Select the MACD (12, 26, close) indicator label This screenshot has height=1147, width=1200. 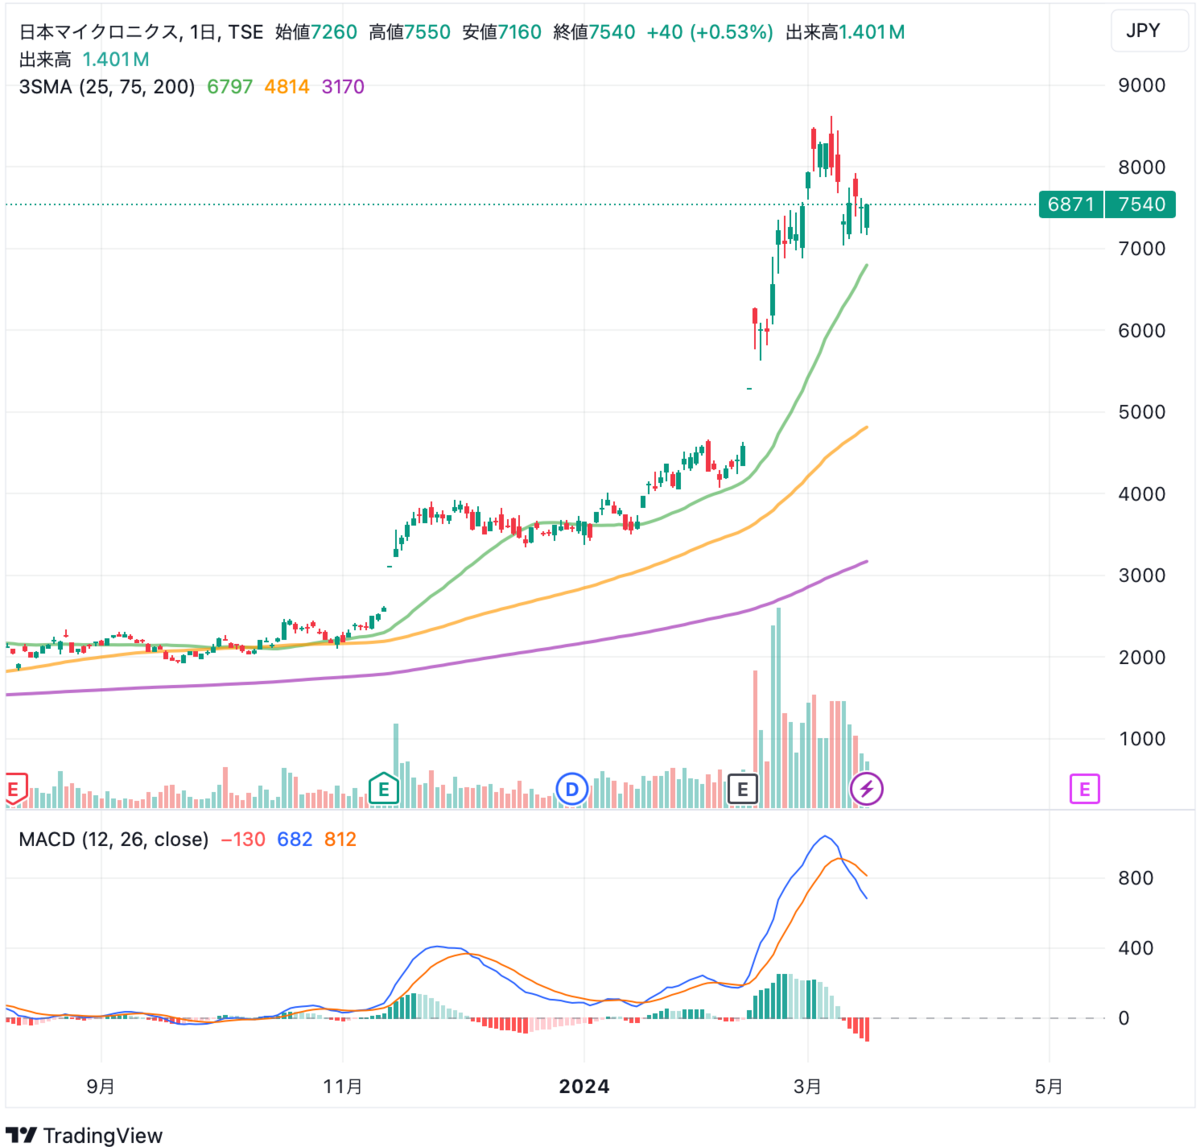click(114, 839)
